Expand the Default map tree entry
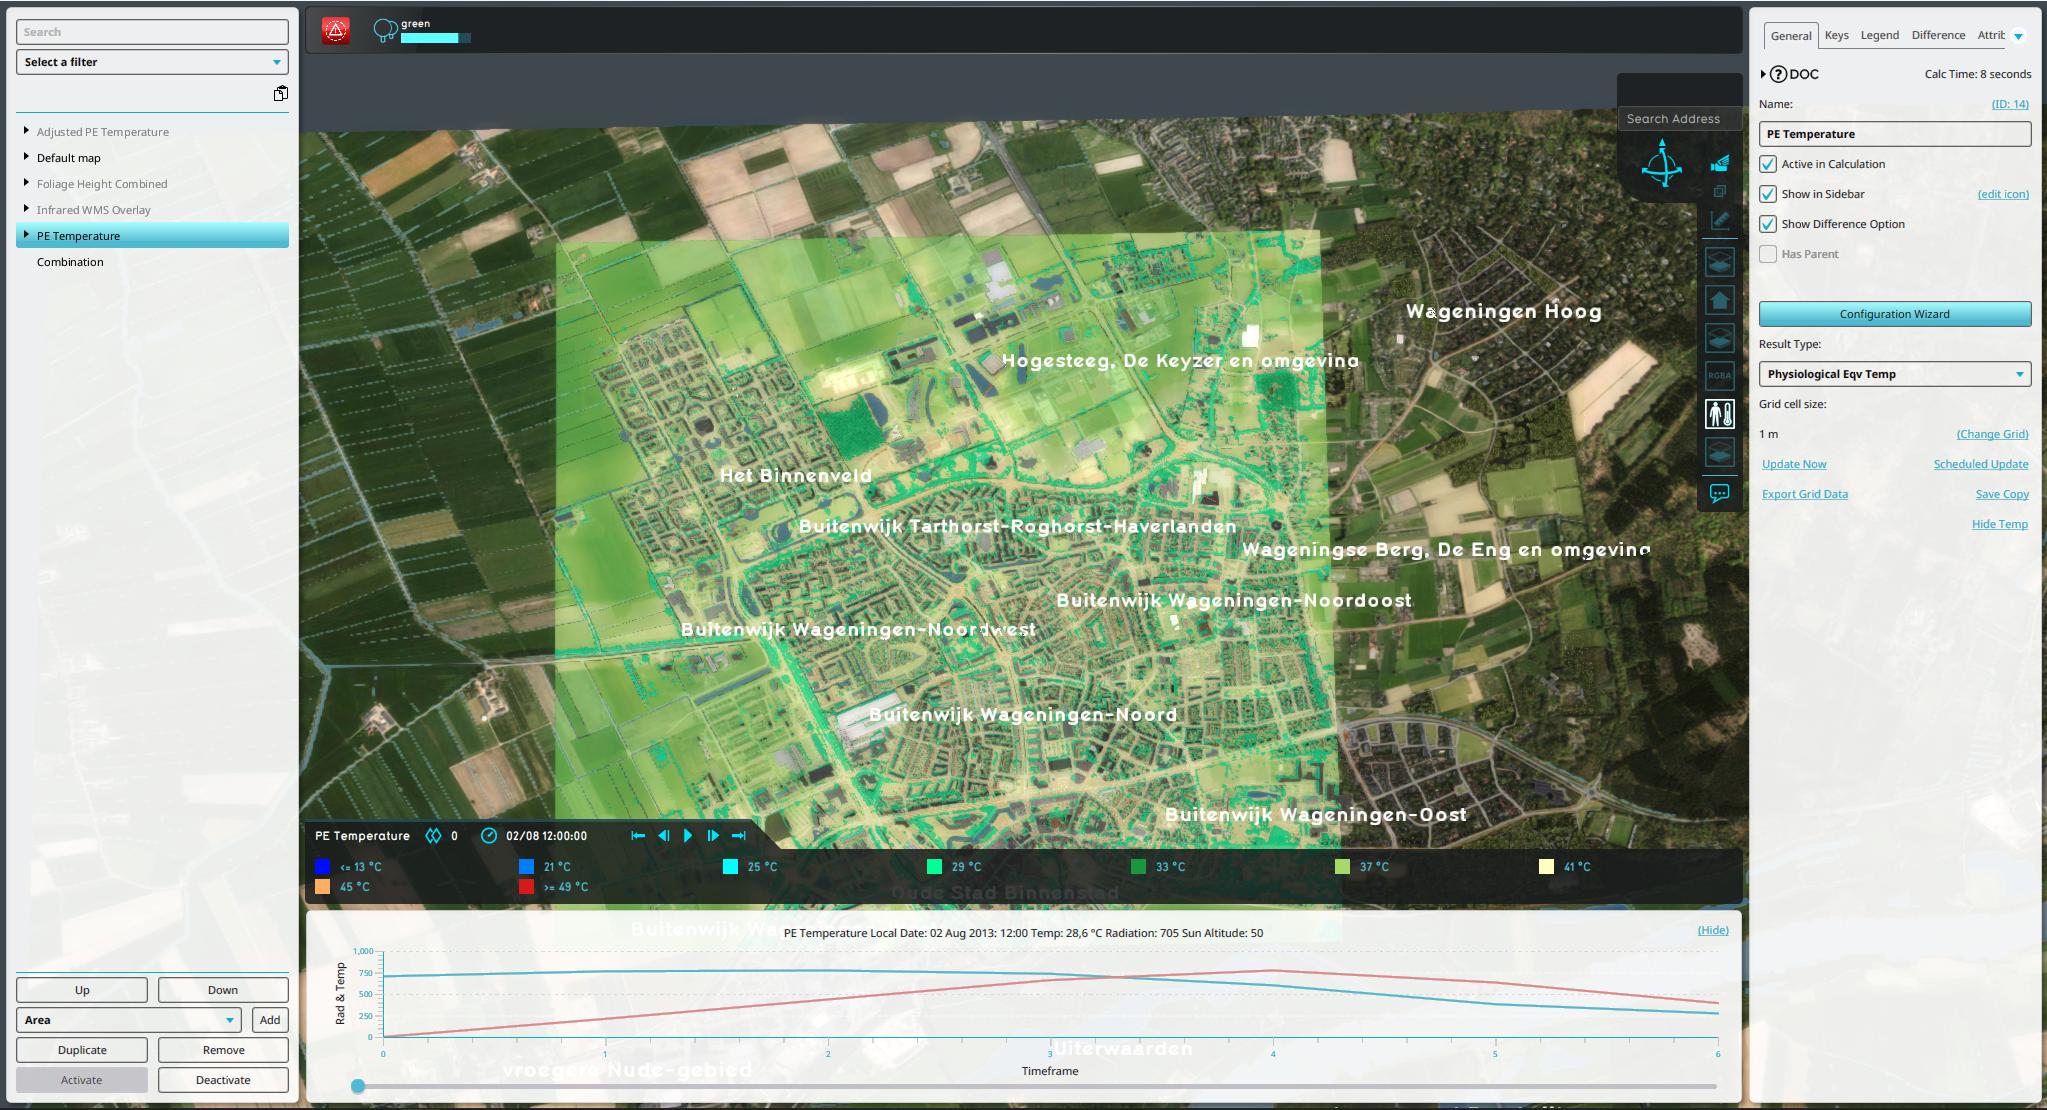This screenshot has width=2047, height=1110. [x=25, y=157]
